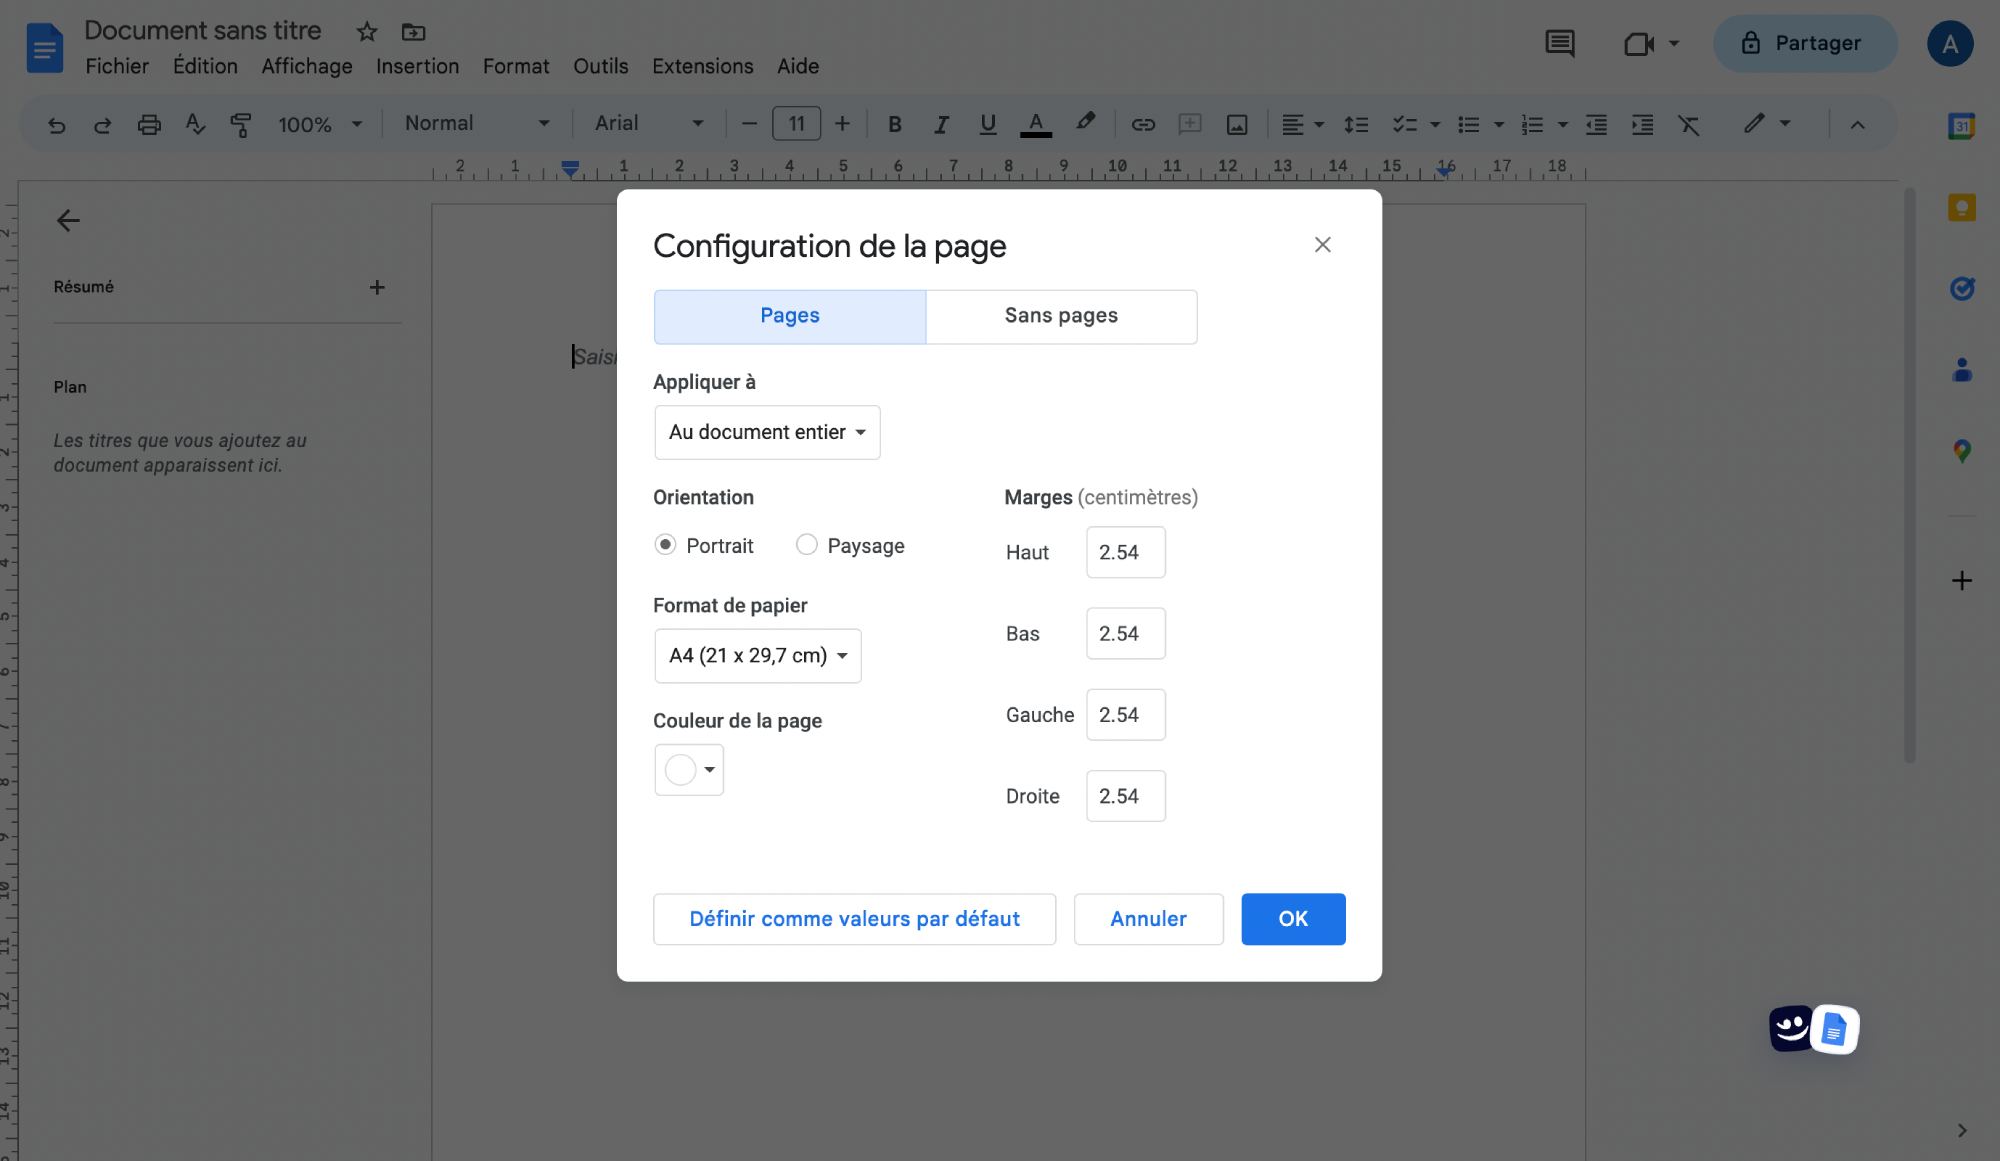Image resolution: width=2000 pixels, height=1161 pixels.
Task: Toggle bold formatting button
Action: 895,125
